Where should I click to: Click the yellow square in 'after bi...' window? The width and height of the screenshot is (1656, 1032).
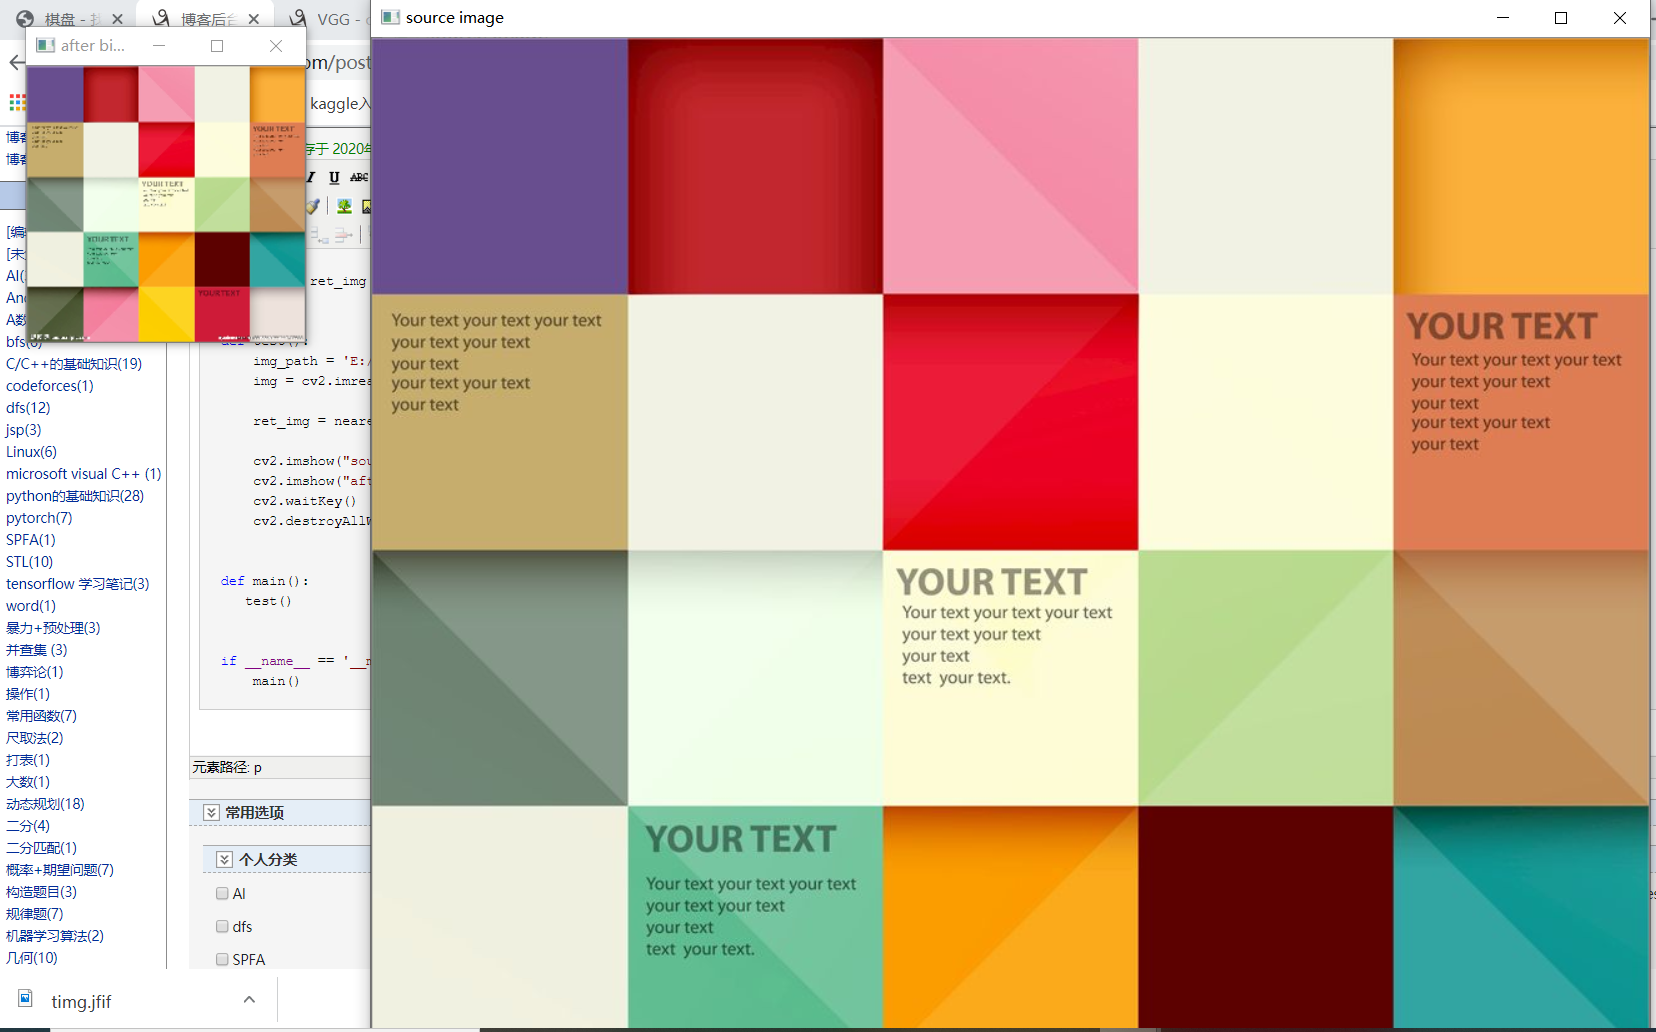coord(166,314)
